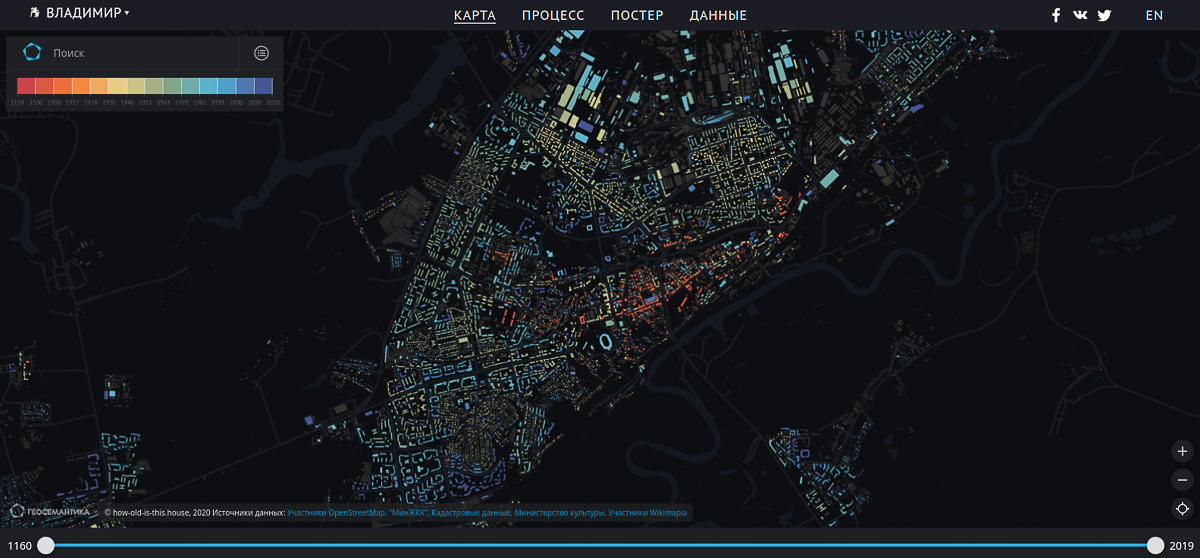Open the Владимир city dropdown
The width and height of the screenshot is (1200, 558).
tap(87, 13)
